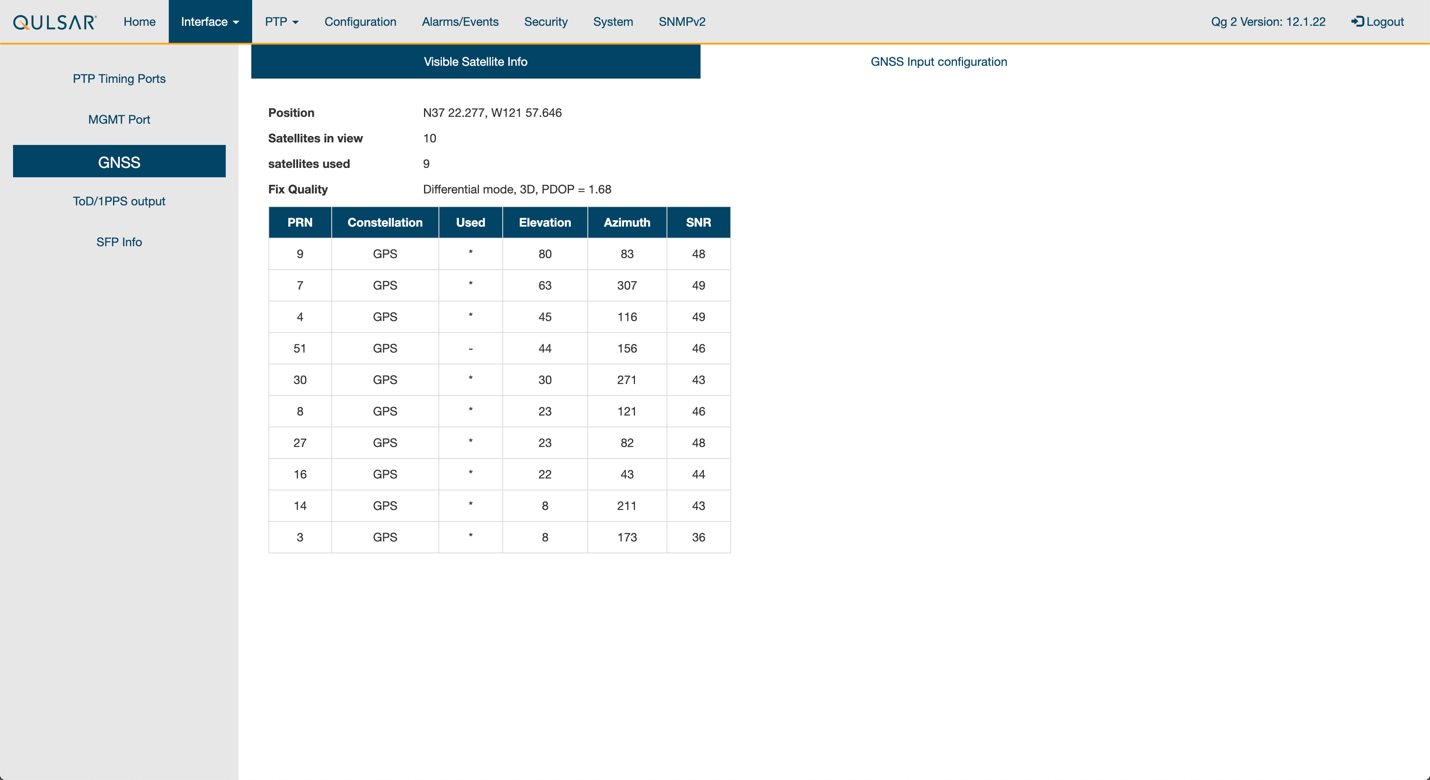Open the Interface dropdown menu

[x=209, y=22]
